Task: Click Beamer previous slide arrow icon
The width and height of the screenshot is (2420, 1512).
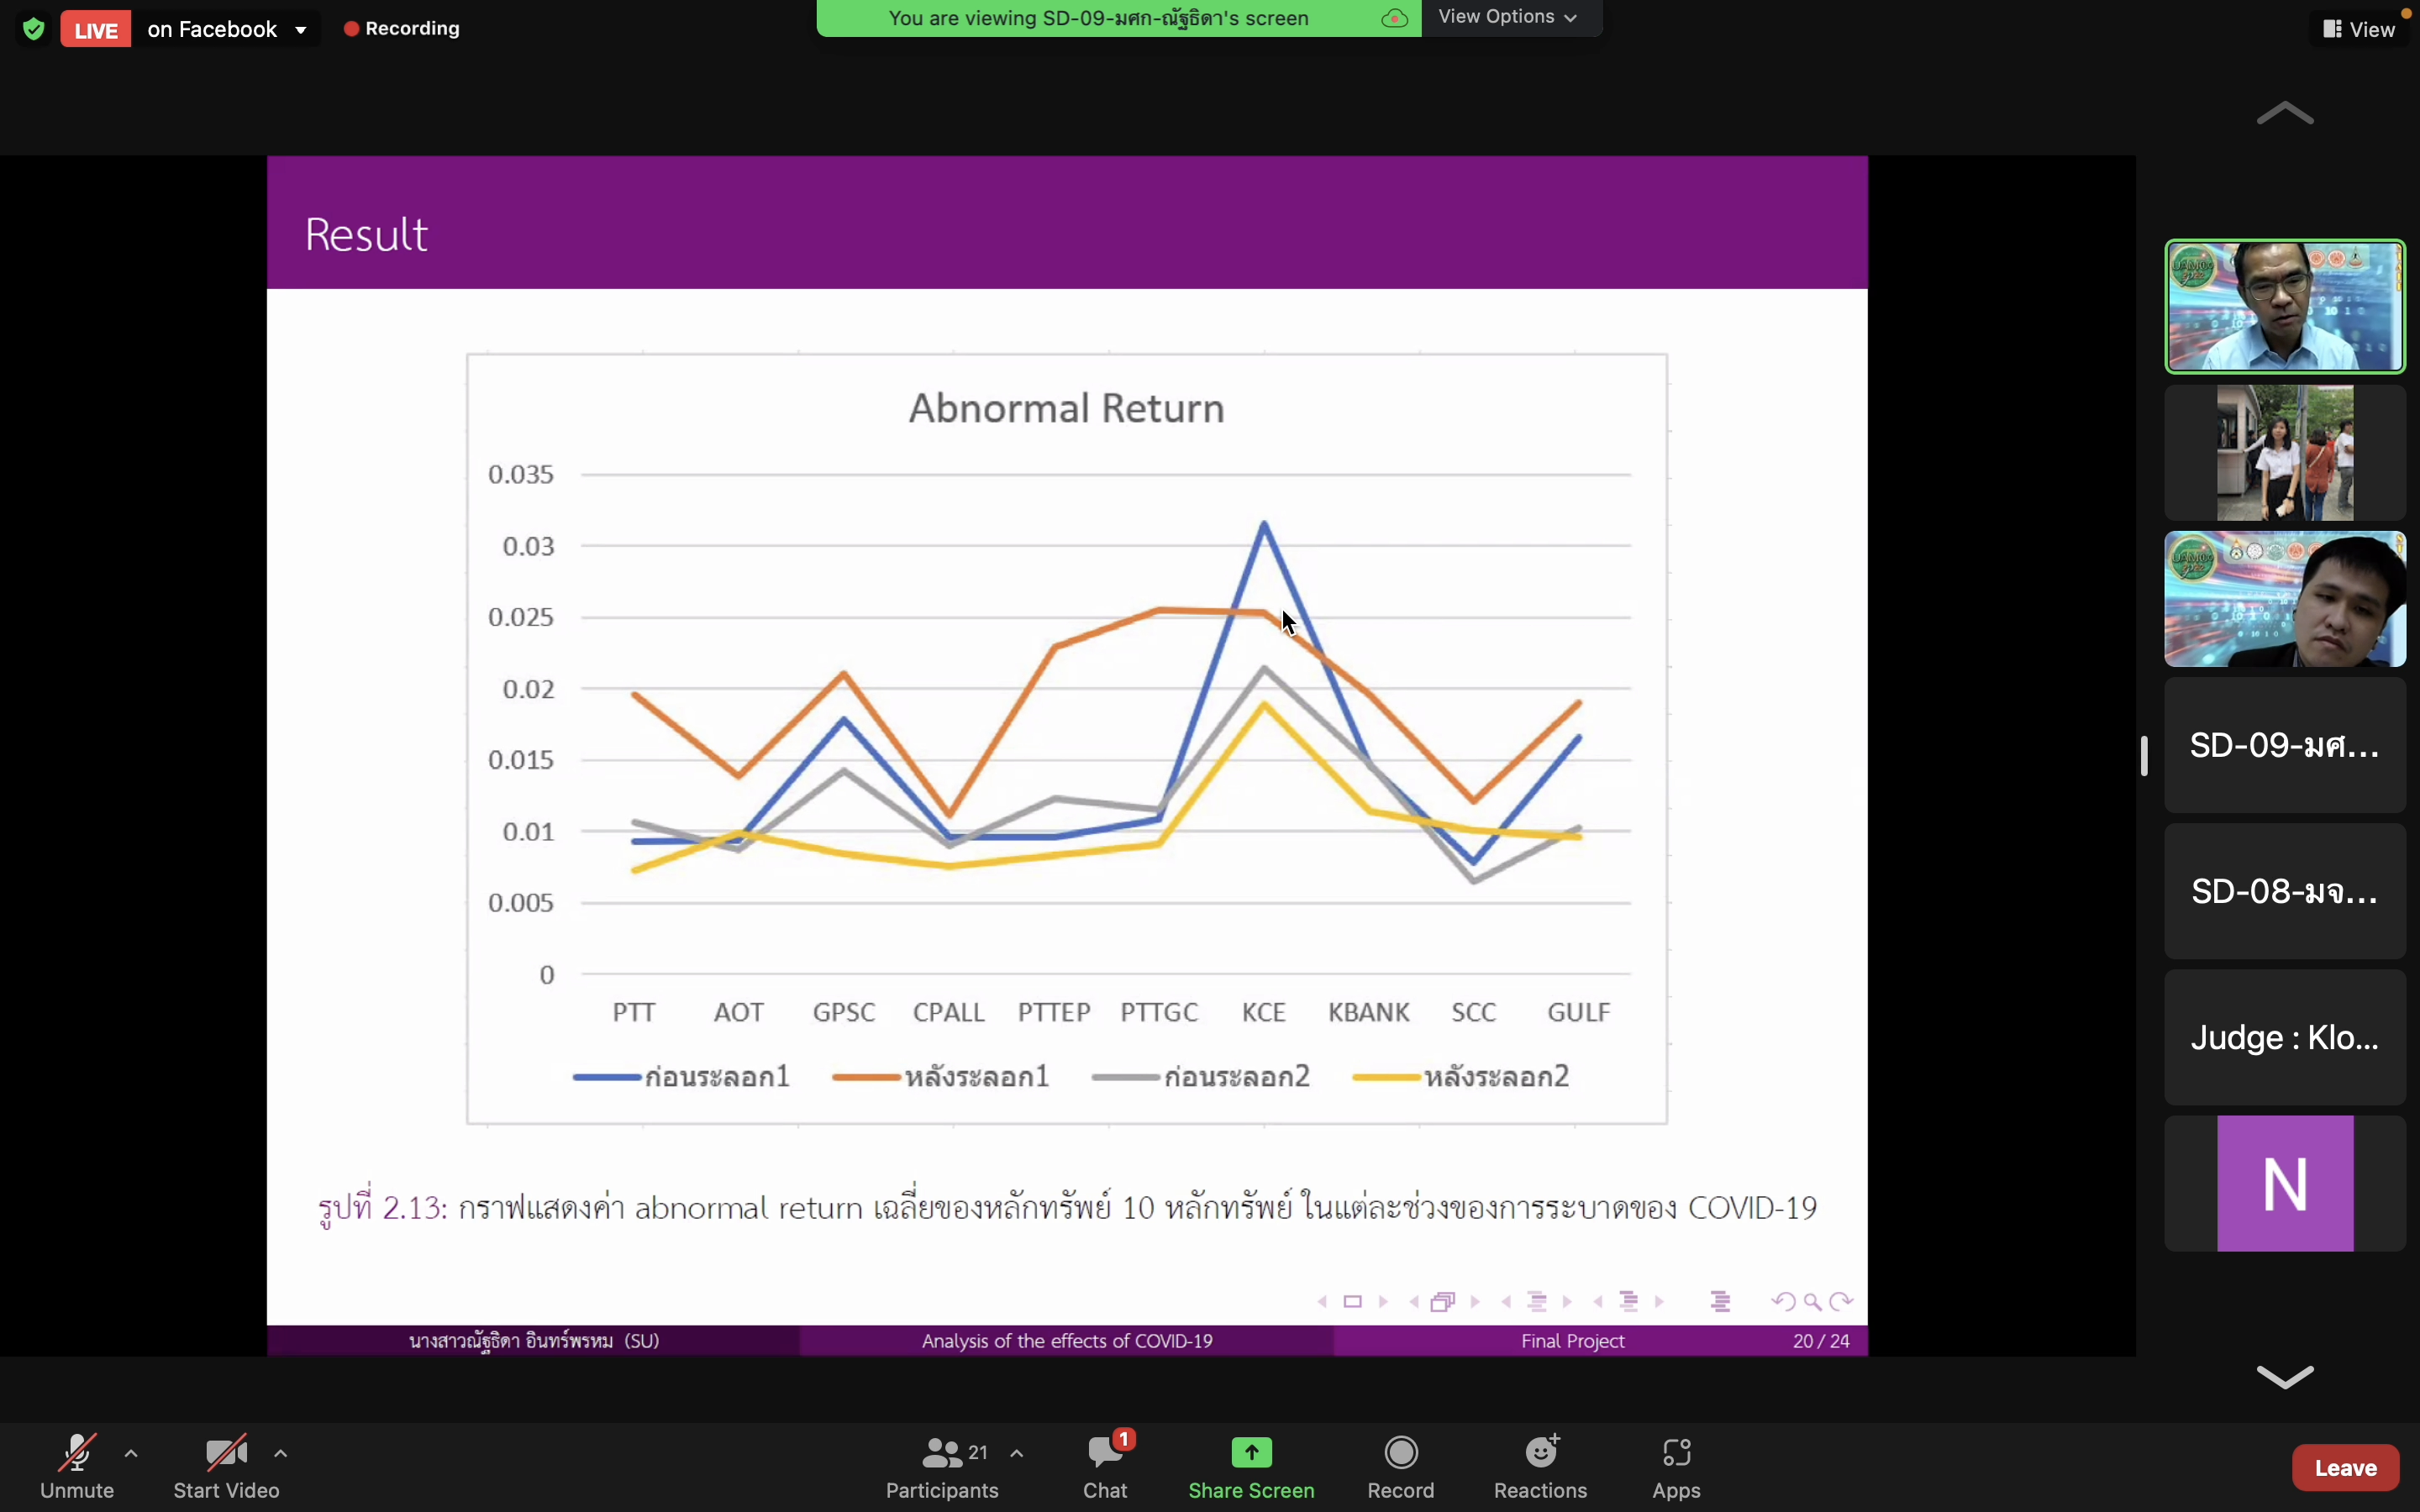Action: pos(1322,1302)
